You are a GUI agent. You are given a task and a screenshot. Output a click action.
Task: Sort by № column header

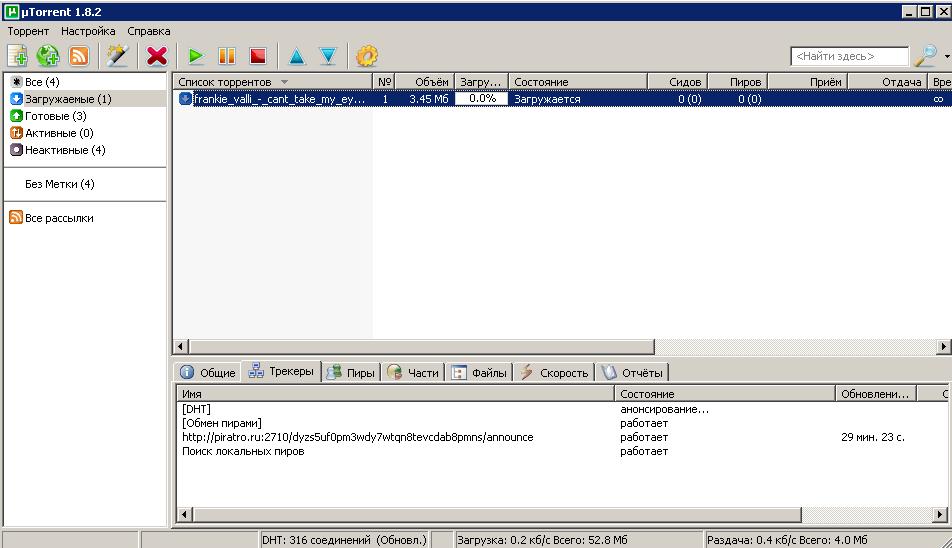coord(384,81)
